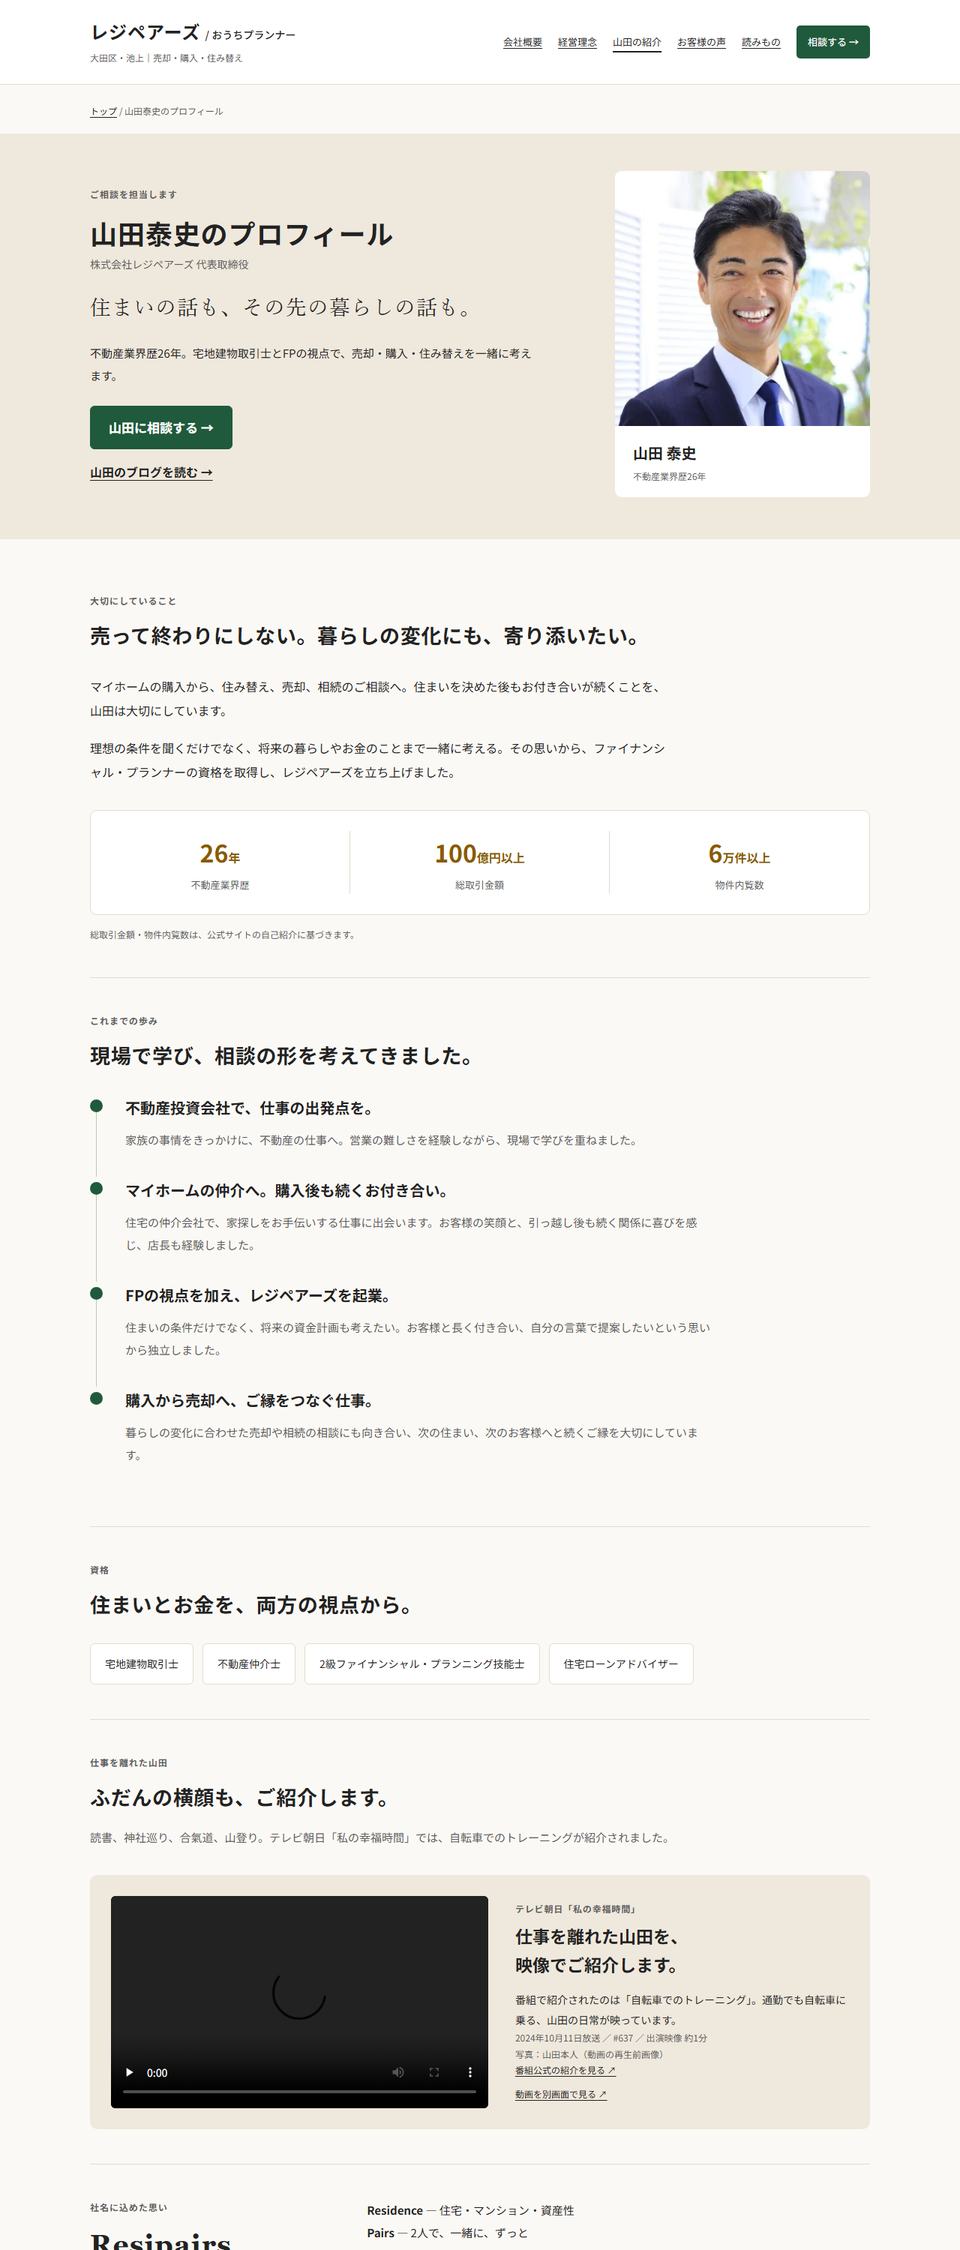Click the video 0:00 time display
960x2250 pixels.
click(157, 2073)
